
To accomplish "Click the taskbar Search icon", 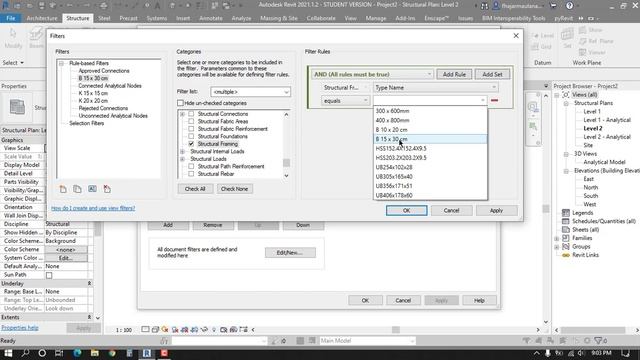I will [25, 353].
